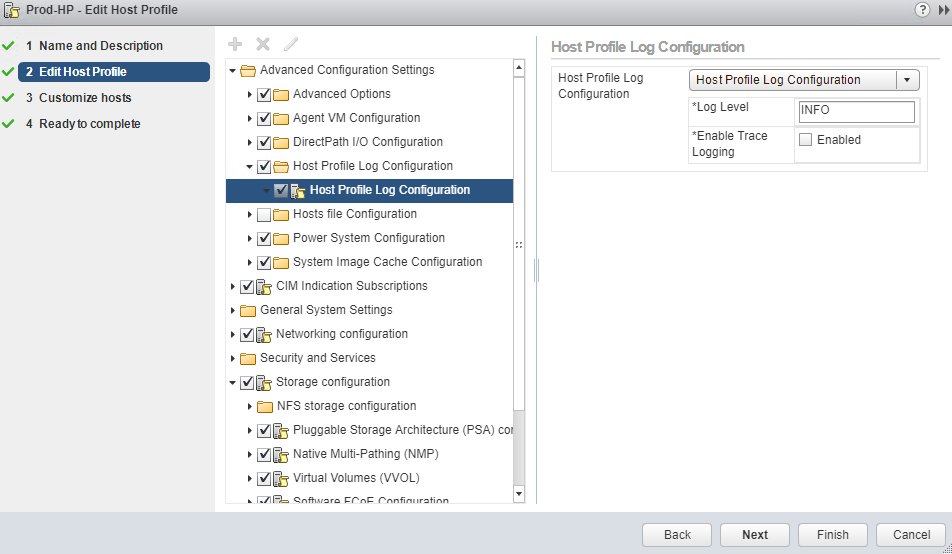Click the help question mark icon
The width and height of the screenshot is (952, 554).
[922, 9]
